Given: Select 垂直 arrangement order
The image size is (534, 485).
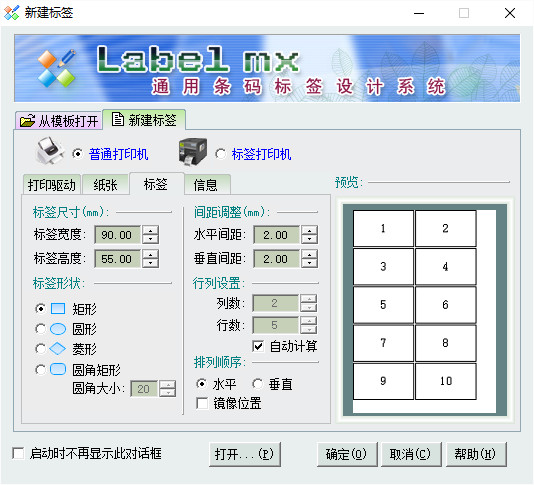Looking at the screenshot, I should coord(257,384).
